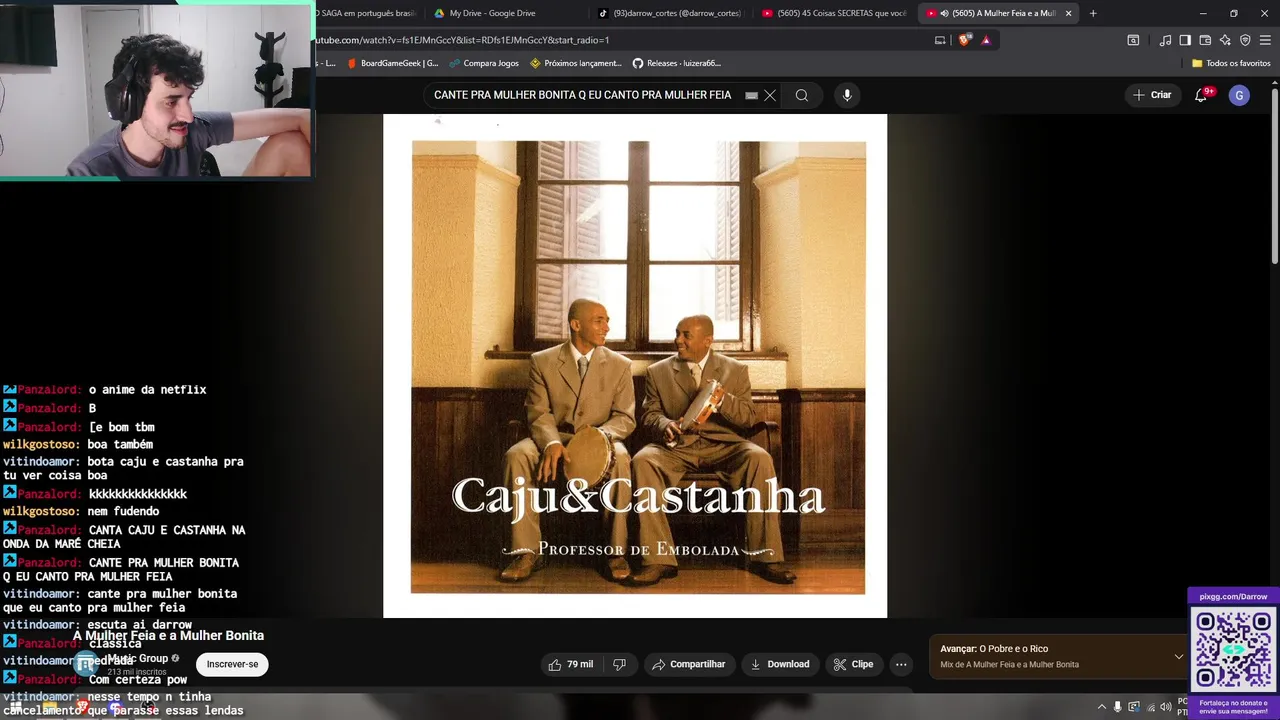Create a Clipe of the video
Image resolution: width=1280 pixels, height=720 pixels.
point(854,664)
